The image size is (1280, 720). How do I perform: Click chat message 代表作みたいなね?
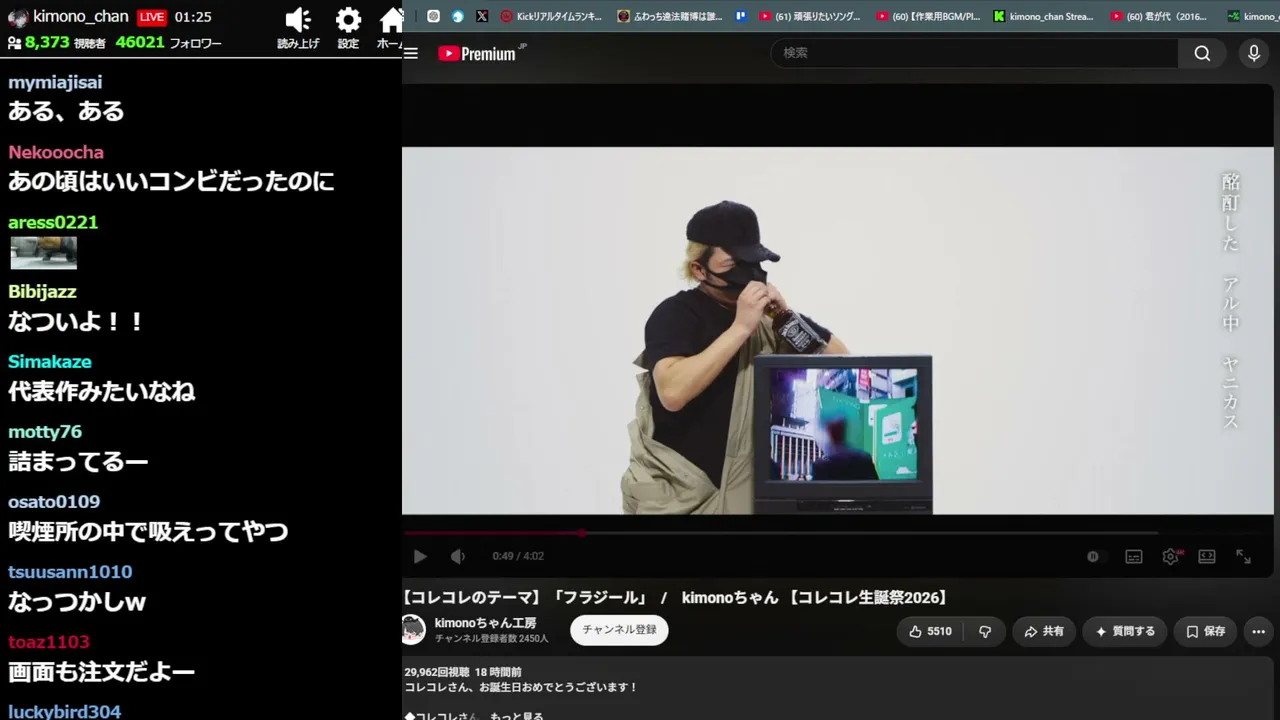point(101,391)
